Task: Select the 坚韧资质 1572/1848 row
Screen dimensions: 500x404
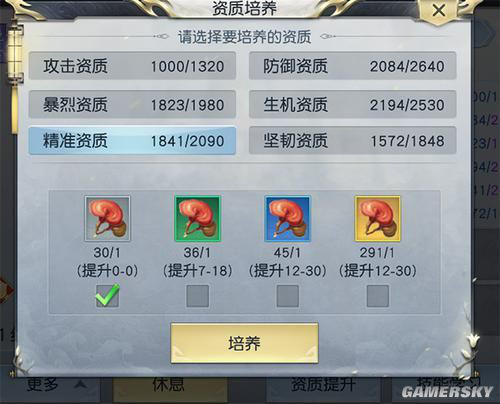Action: (353, 141)
